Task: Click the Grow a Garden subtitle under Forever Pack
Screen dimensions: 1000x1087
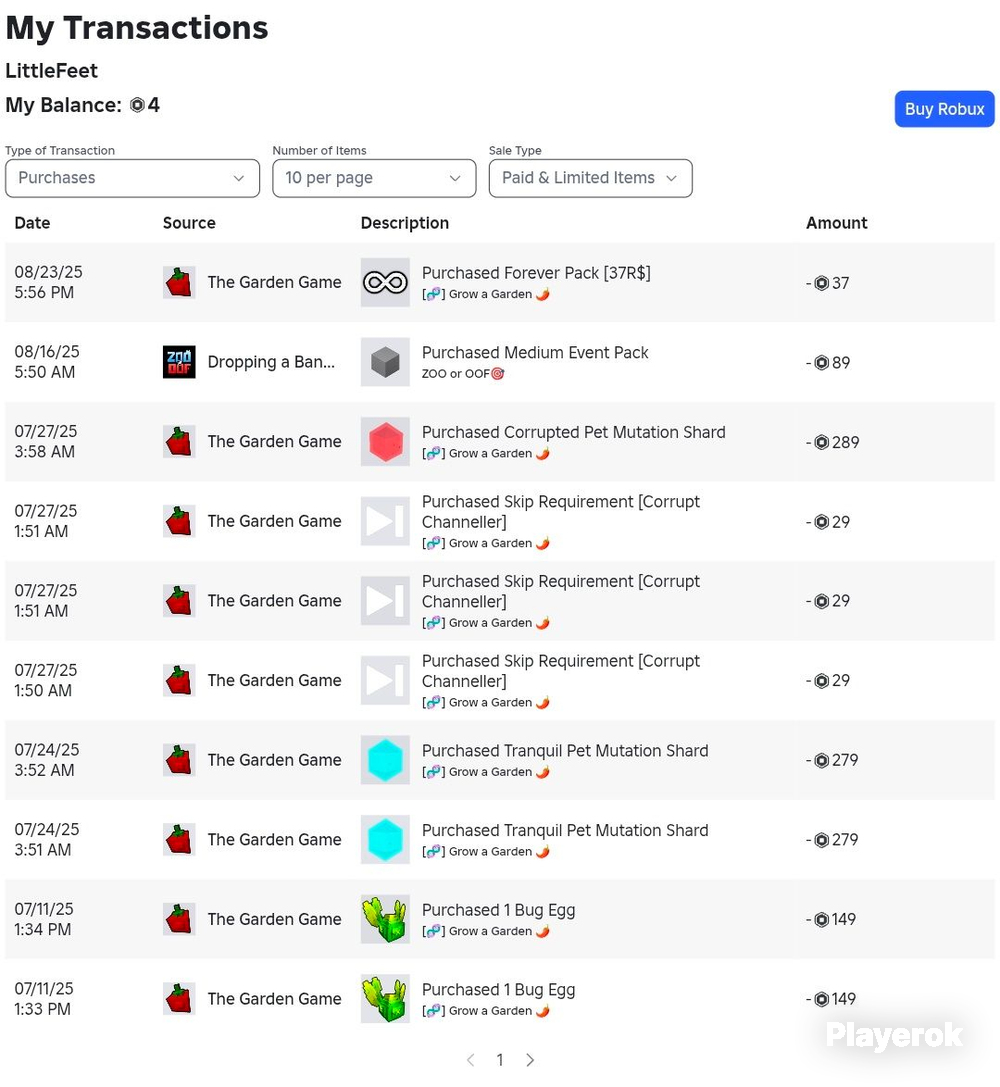Action: [x=486, y=294]
